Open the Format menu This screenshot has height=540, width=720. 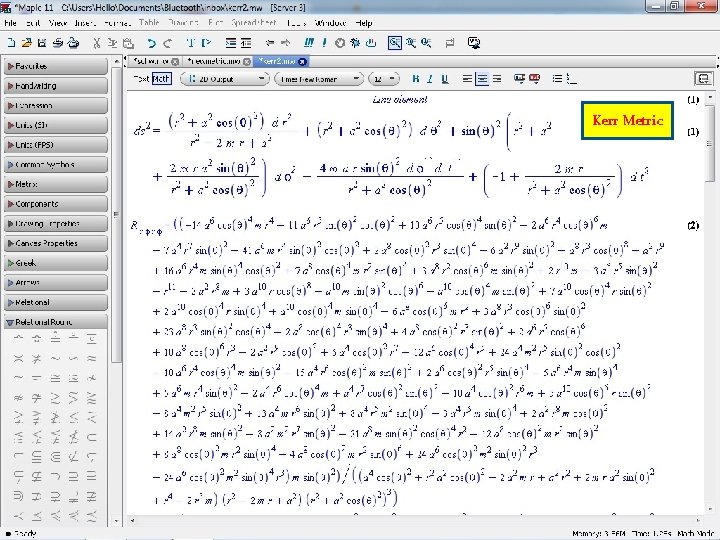coord(117,23)
